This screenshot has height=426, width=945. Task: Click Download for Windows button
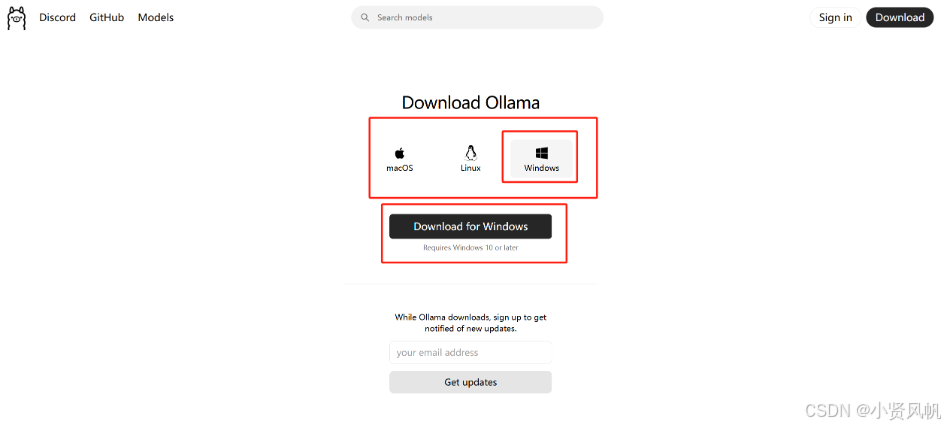tap(470, 227)
